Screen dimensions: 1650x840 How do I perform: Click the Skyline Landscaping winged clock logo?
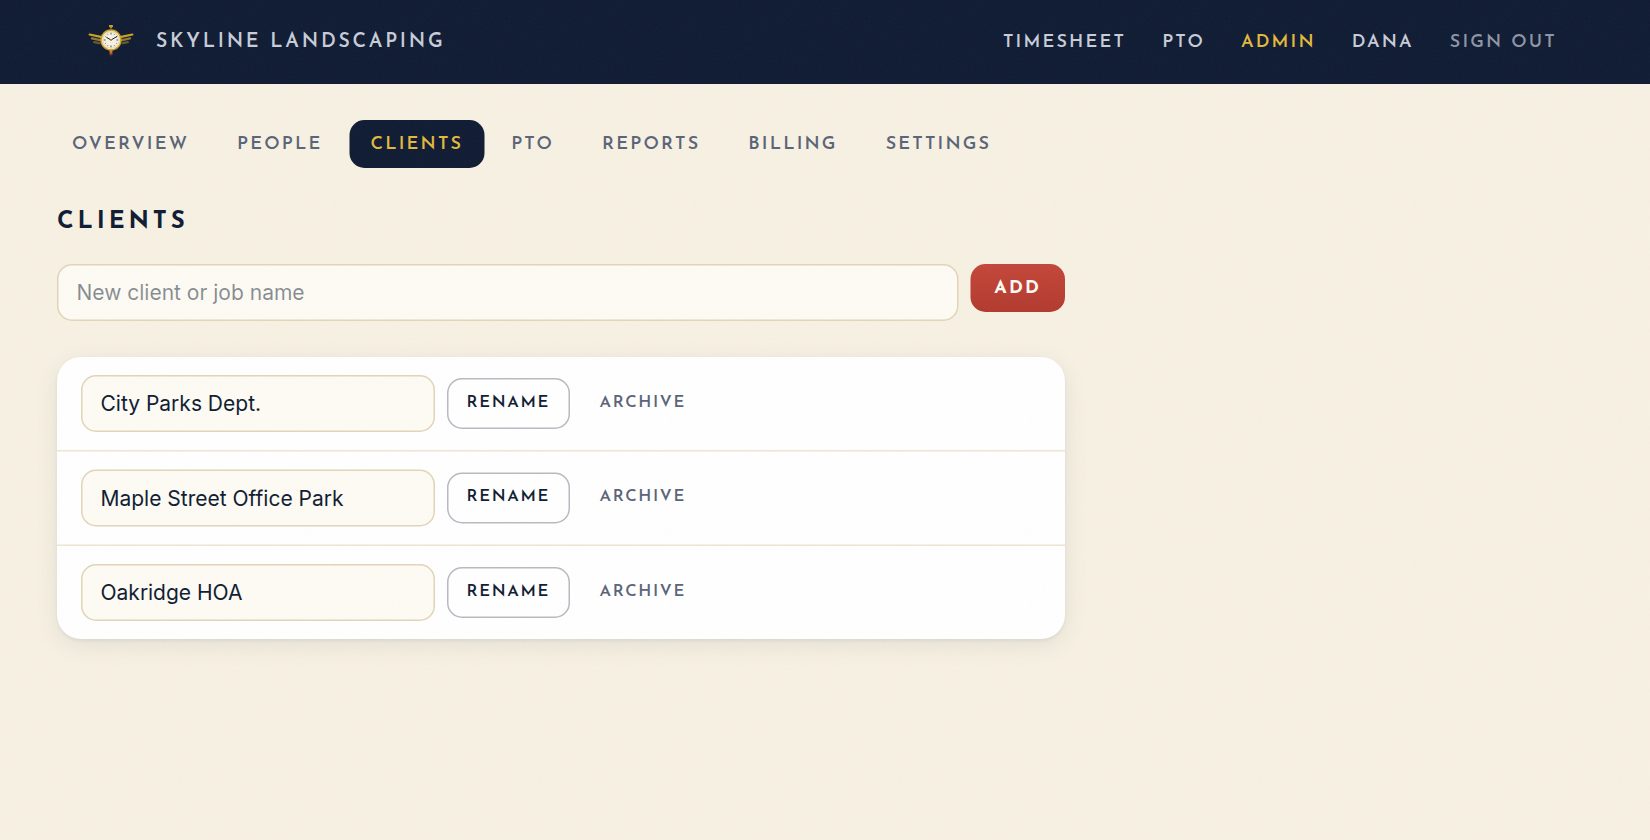[x=111, y=40]
